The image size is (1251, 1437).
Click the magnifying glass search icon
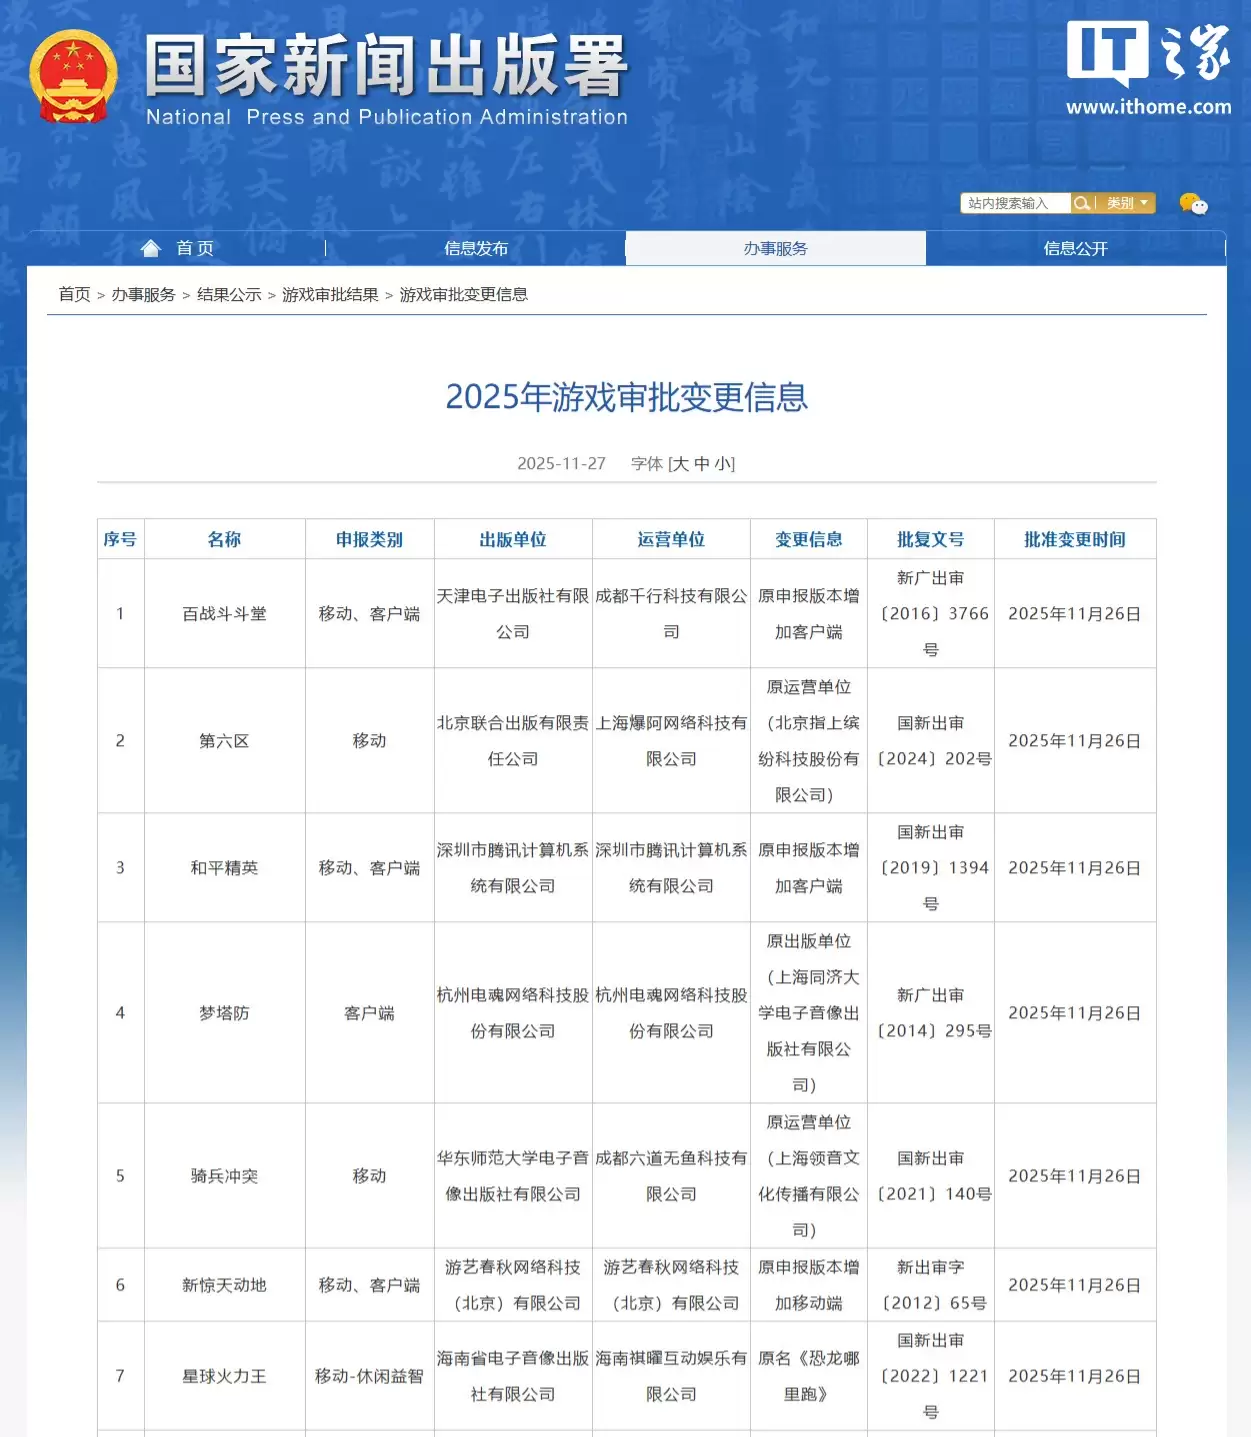point(1083,203)
